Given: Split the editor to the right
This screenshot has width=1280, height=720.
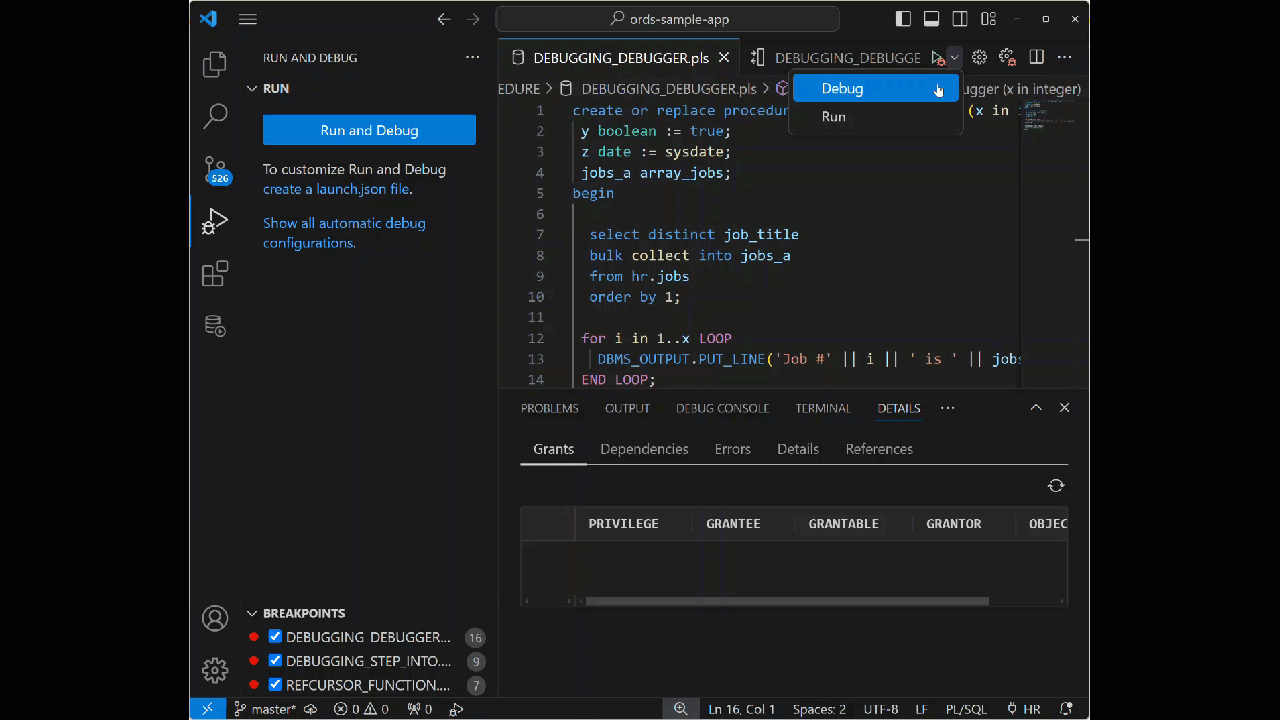Looking at the screenshot, I should pos(1037,58).
